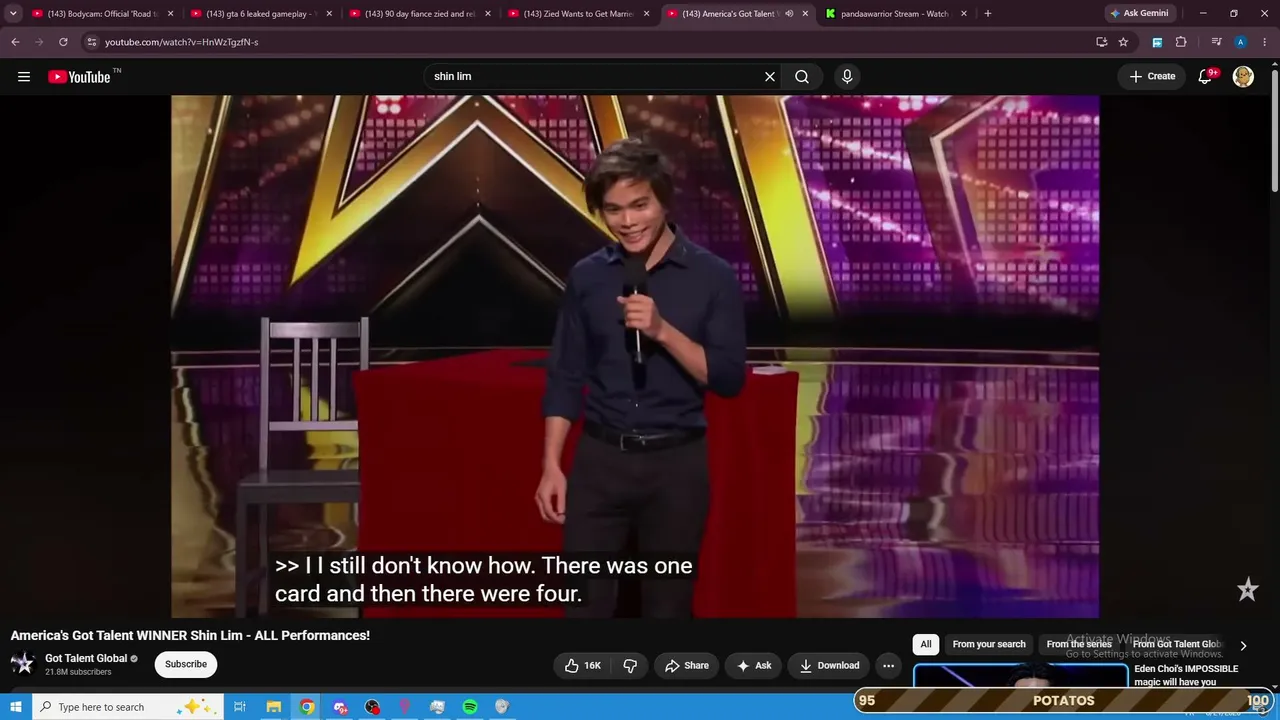Select the All filter chip

(x=926, y=645)
